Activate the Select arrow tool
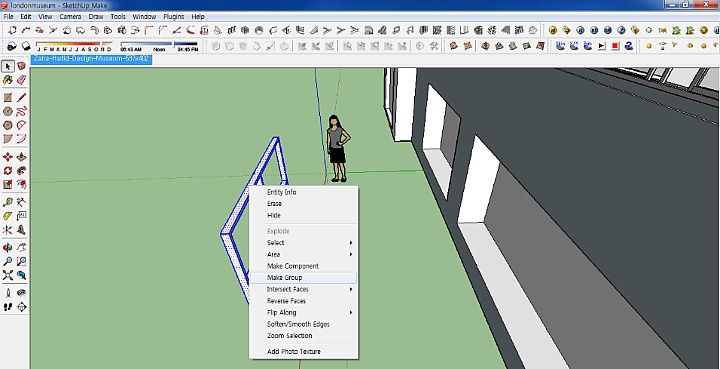720x369 pixels. (x=8, y=67)
